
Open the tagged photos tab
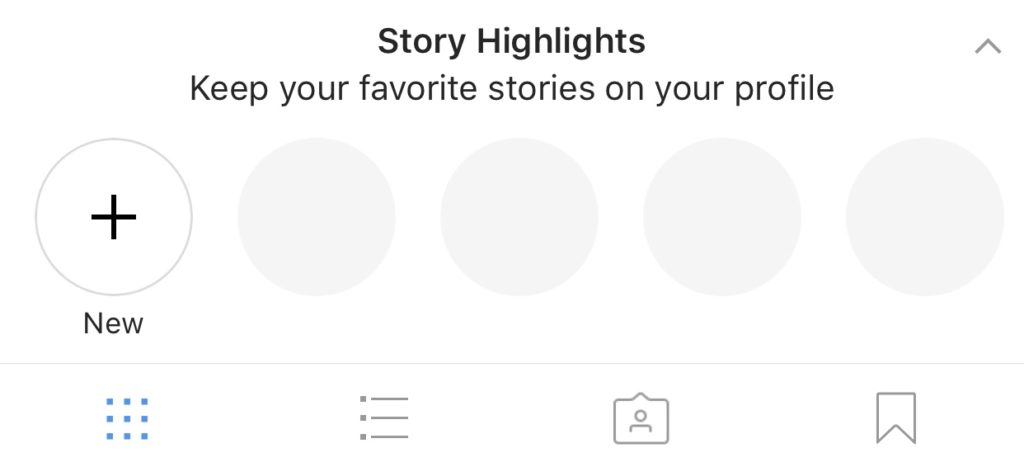pyautogui.click(x=641, y=418)
